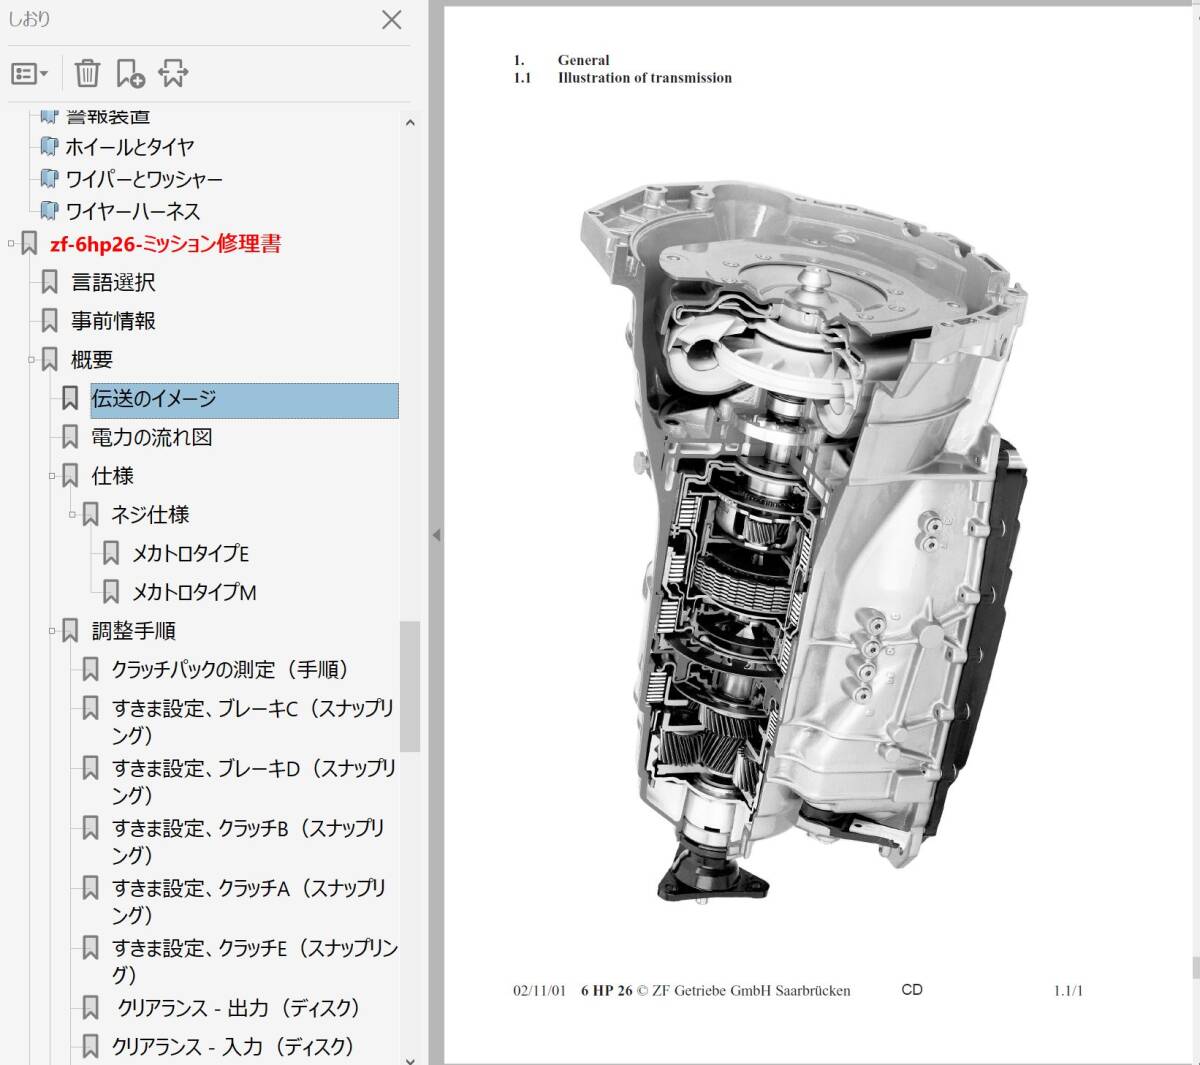Collapse the ネジ仕様 tree node
Image resolution: width=1200 pixels, height=1065 pixels.
[72, 515]
